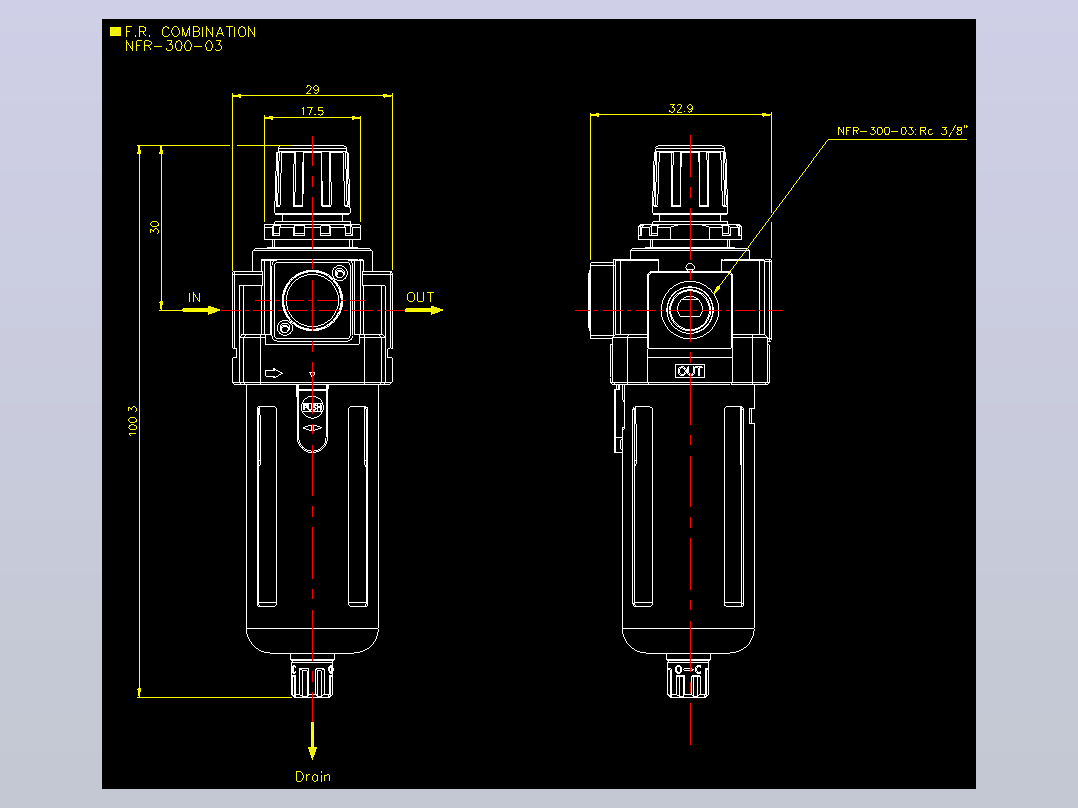
Task: Click the yellow 'OUT' label in the left view
Action: tap(420, 297)
